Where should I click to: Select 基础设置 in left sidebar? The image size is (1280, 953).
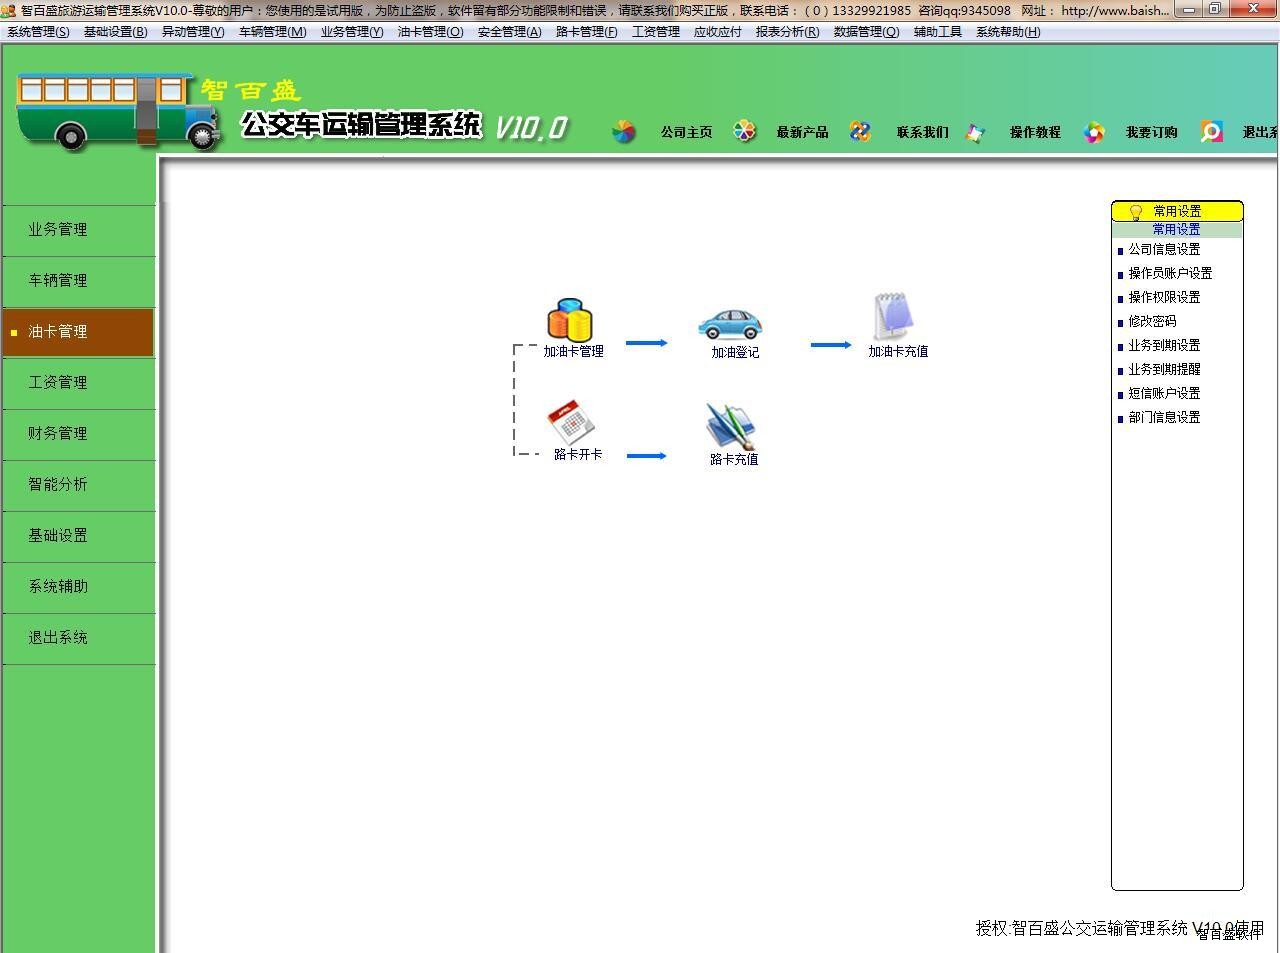(78, 536)
